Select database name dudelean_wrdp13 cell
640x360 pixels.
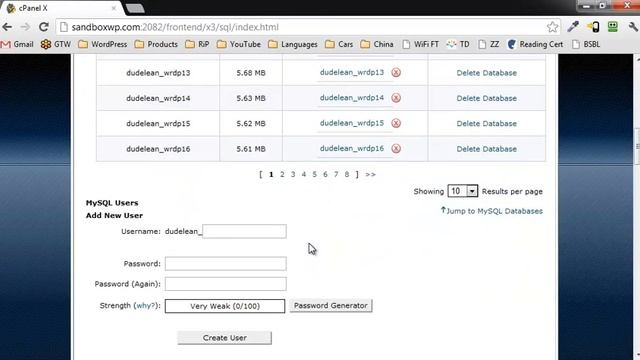pyautogui.click(x=158, y=73)
